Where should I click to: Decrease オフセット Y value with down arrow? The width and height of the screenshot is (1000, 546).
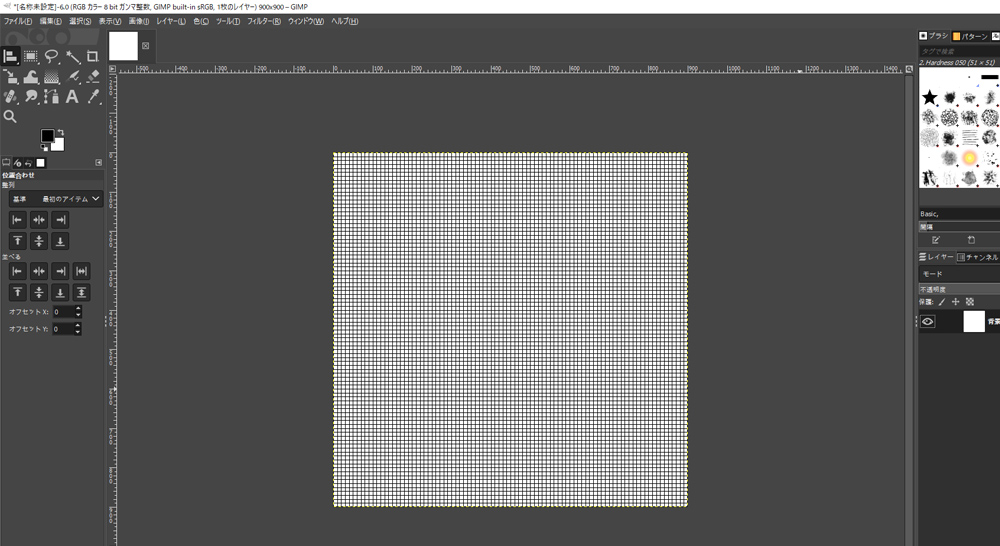[78, 332]
